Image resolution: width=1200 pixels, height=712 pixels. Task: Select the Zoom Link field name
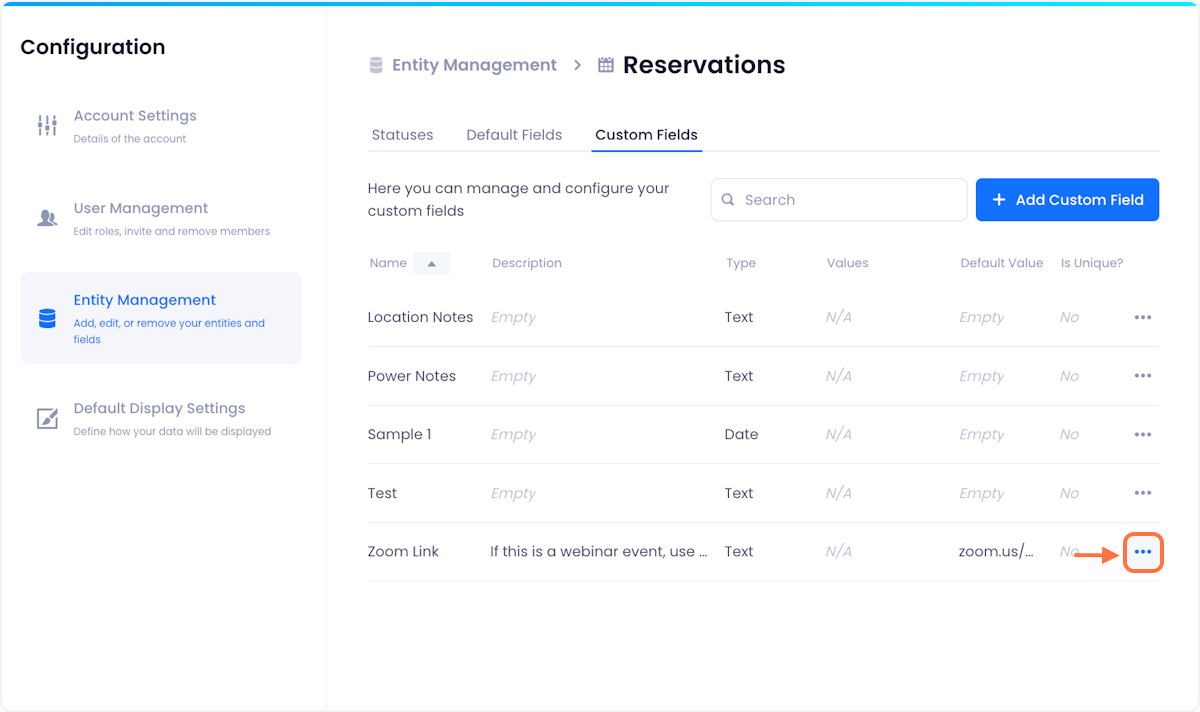tap(403, 551)
